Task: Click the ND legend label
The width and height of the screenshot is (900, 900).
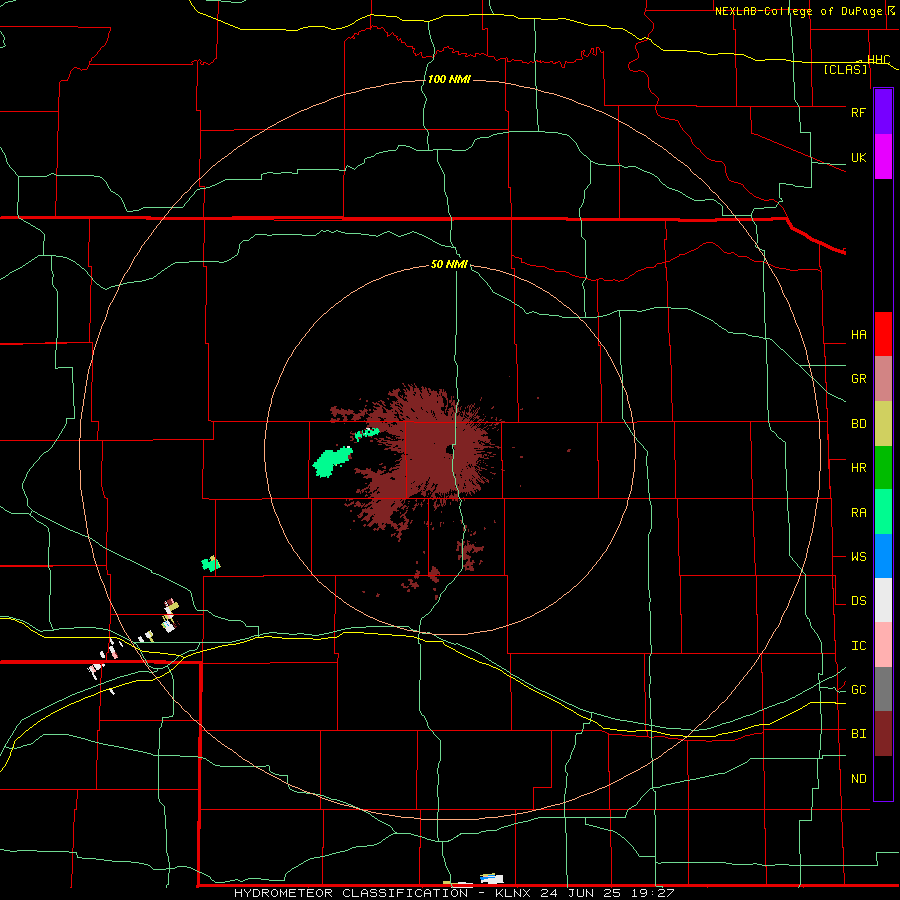Action: click(859, 779)
